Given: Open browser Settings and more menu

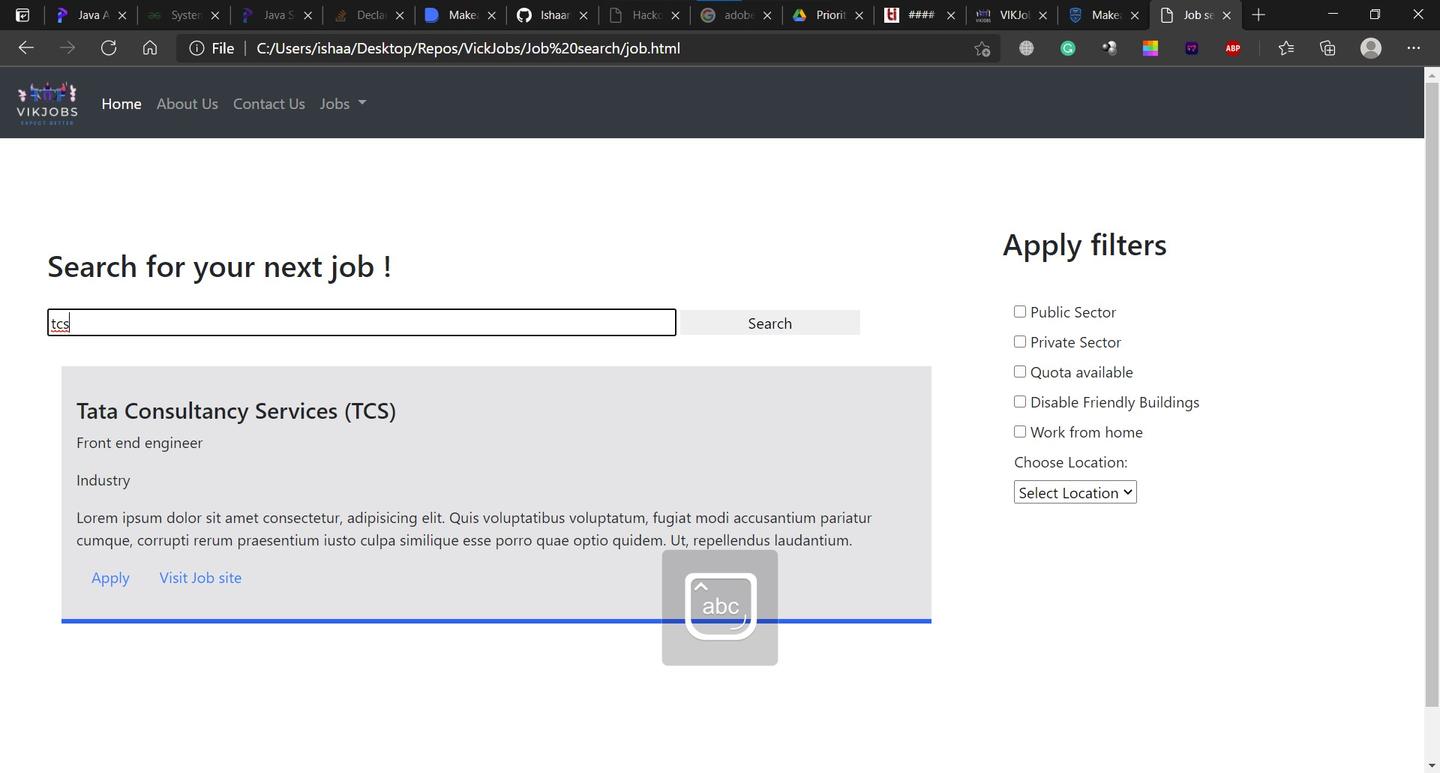Looking at the screenshot, I should [x=1413, y=48].
